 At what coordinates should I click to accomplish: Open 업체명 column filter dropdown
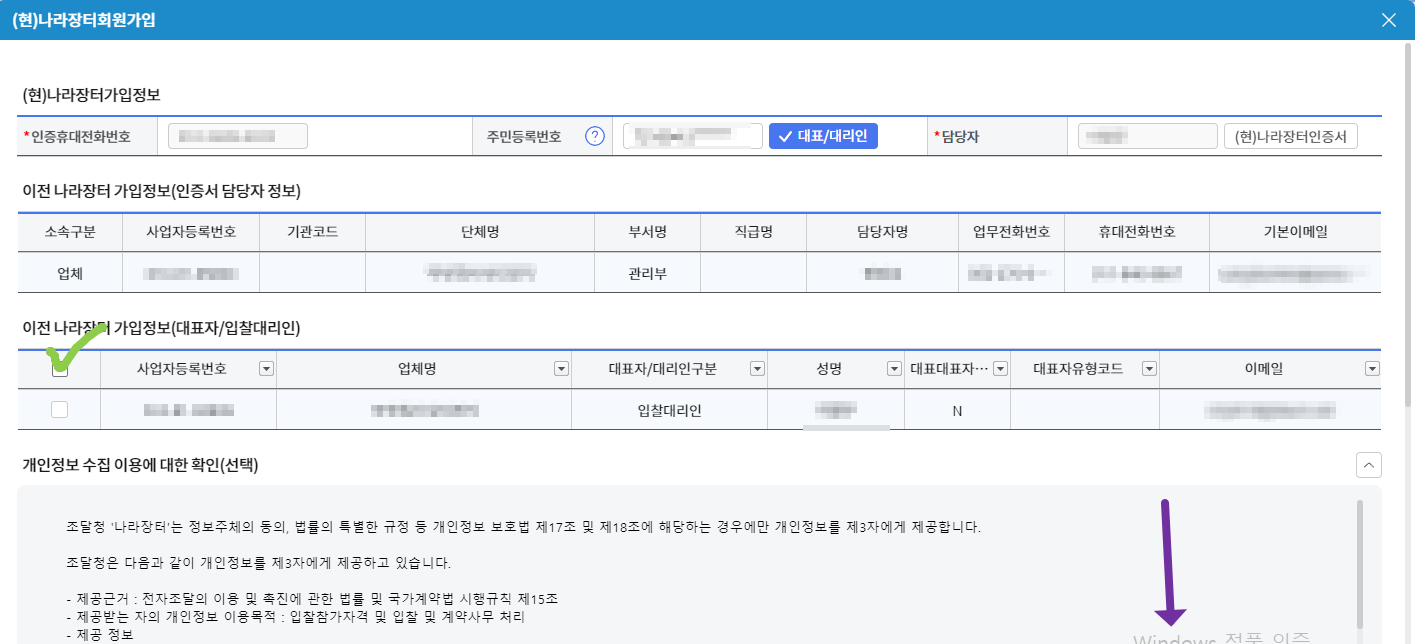click(x=561, y=369)
